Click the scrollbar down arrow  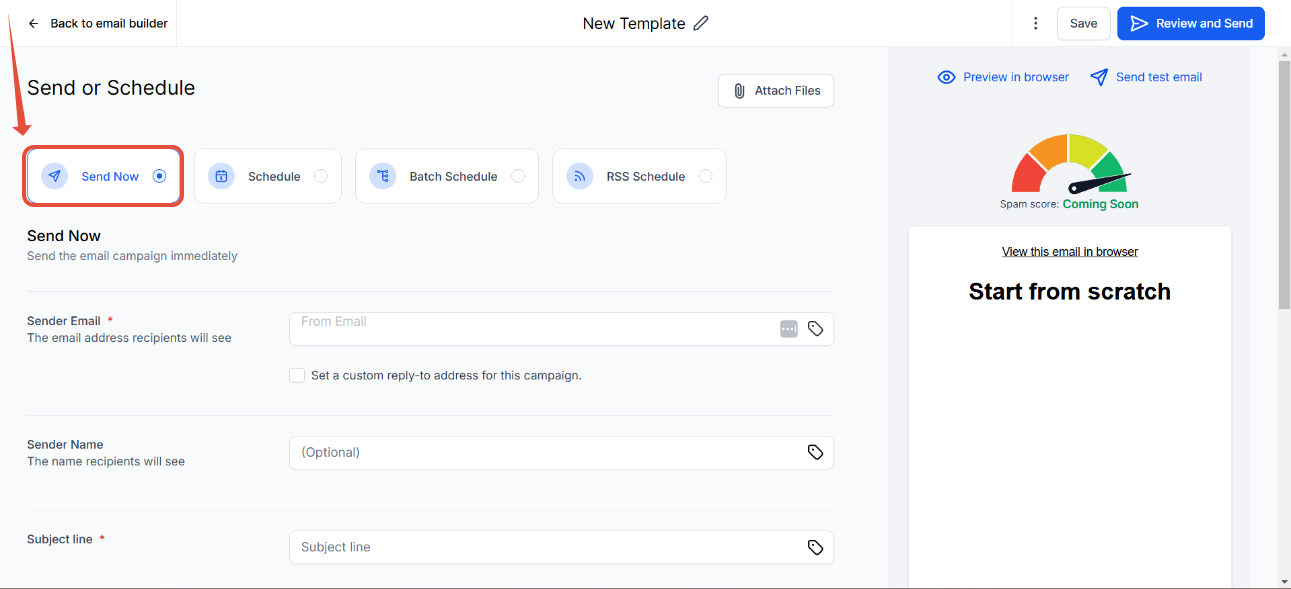(1284, 581)
